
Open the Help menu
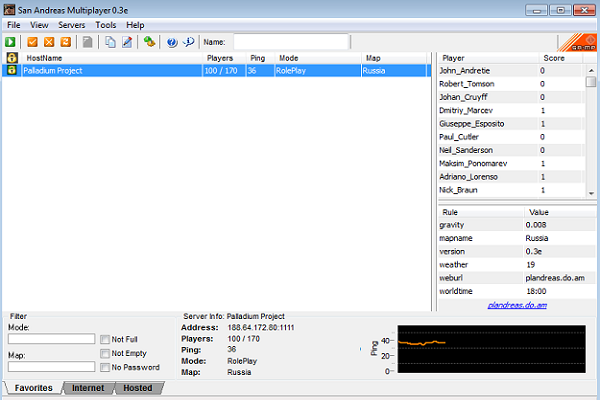tap(135, 25)
